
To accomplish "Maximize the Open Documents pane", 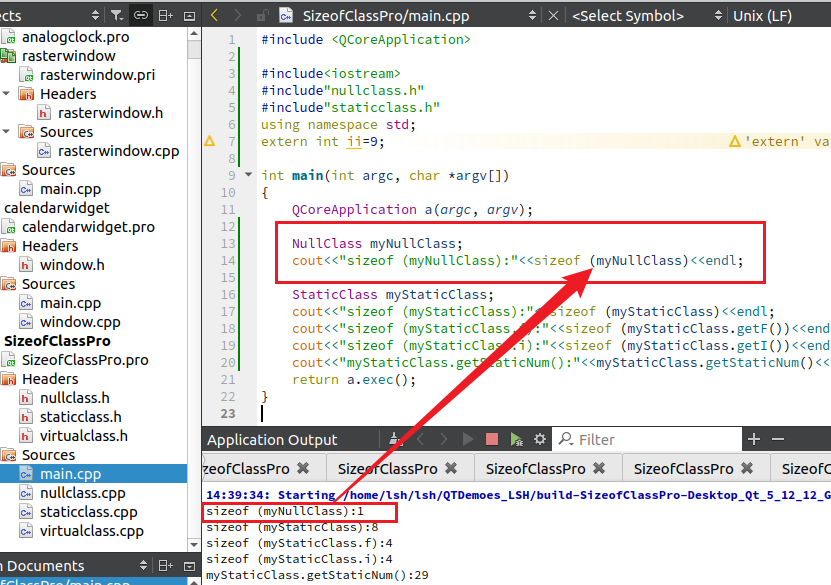I will coord(189,566).
